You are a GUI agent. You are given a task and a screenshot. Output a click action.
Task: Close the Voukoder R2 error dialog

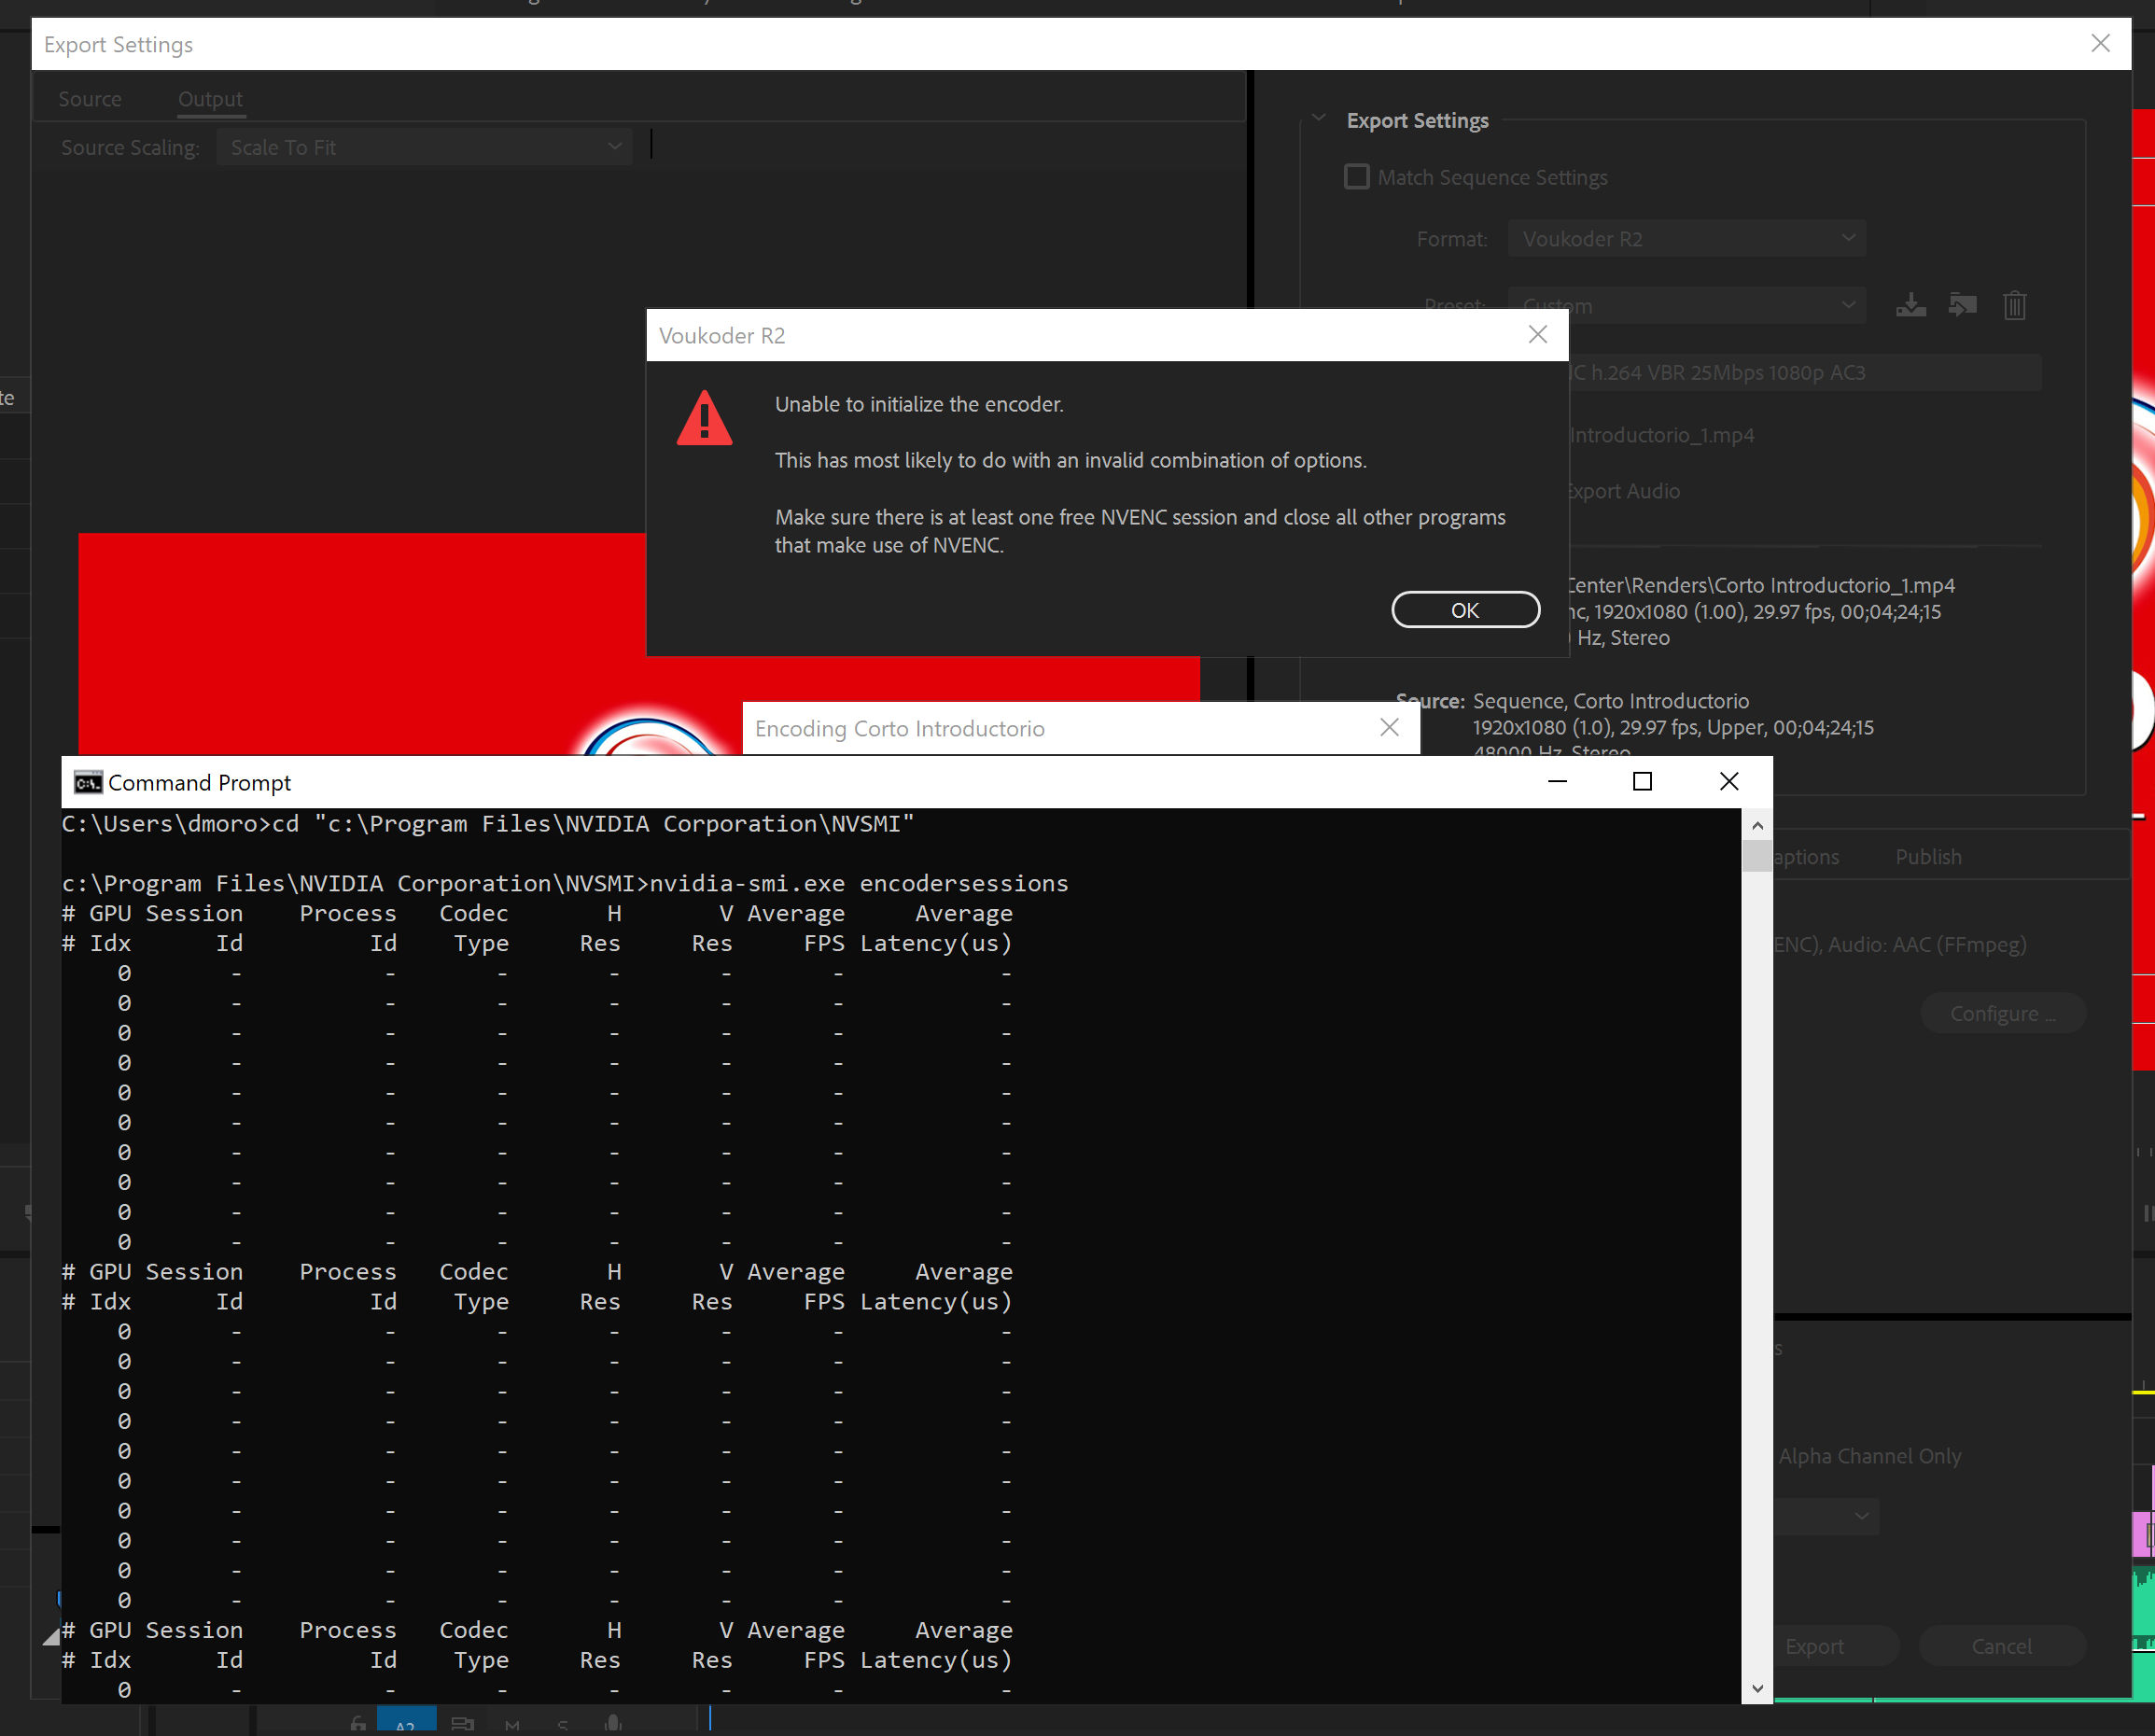[x=1538, y=335]
